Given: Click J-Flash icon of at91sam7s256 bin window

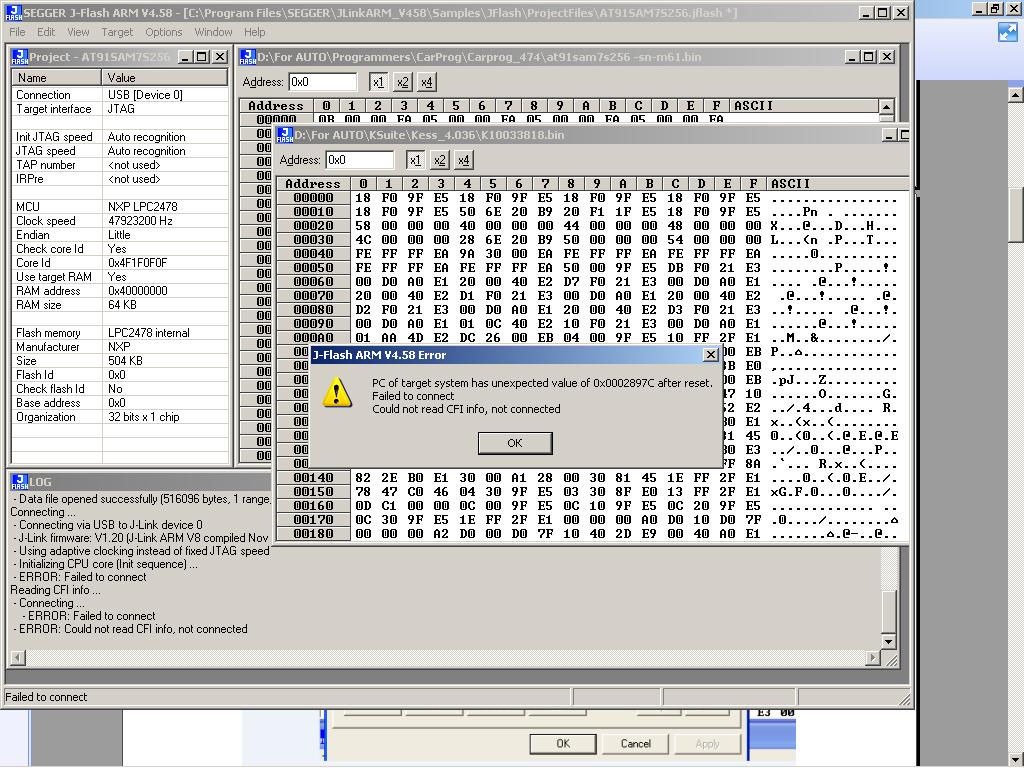Looking at the screenshot, I should (x=248, y=57).
